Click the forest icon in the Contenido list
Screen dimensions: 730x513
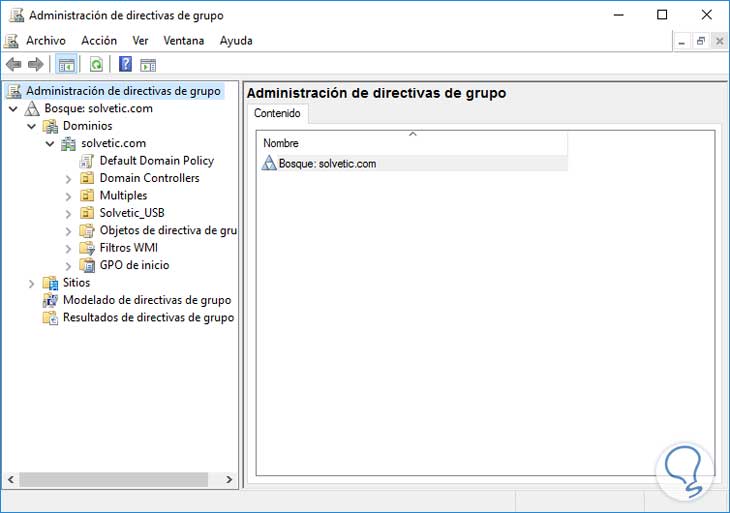click(x=269, y=163)
